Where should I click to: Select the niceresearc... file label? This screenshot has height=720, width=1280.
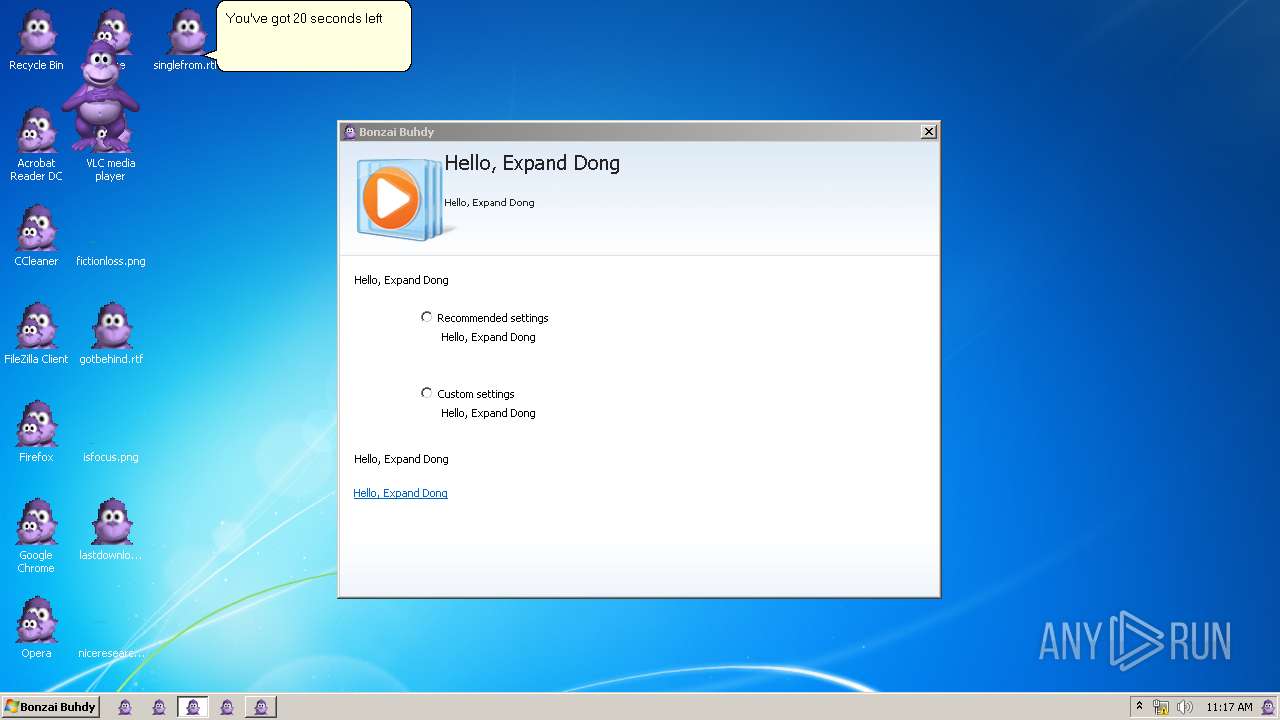pos(111,653)
